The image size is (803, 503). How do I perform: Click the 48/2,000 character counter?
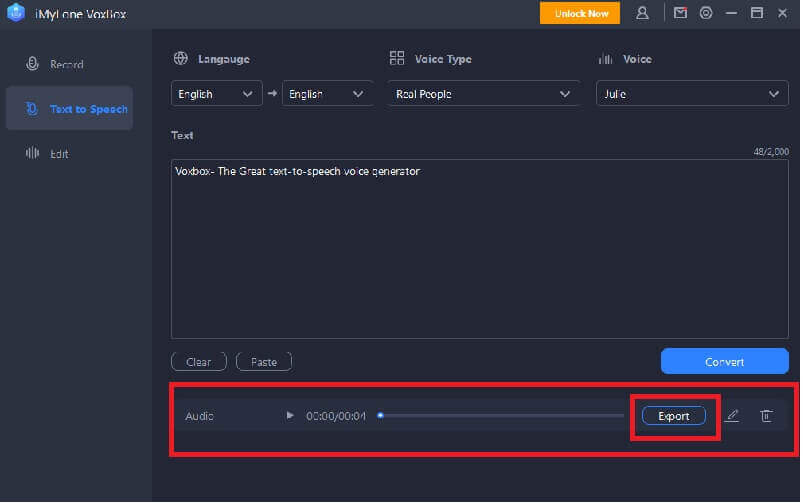click(771, 152)
